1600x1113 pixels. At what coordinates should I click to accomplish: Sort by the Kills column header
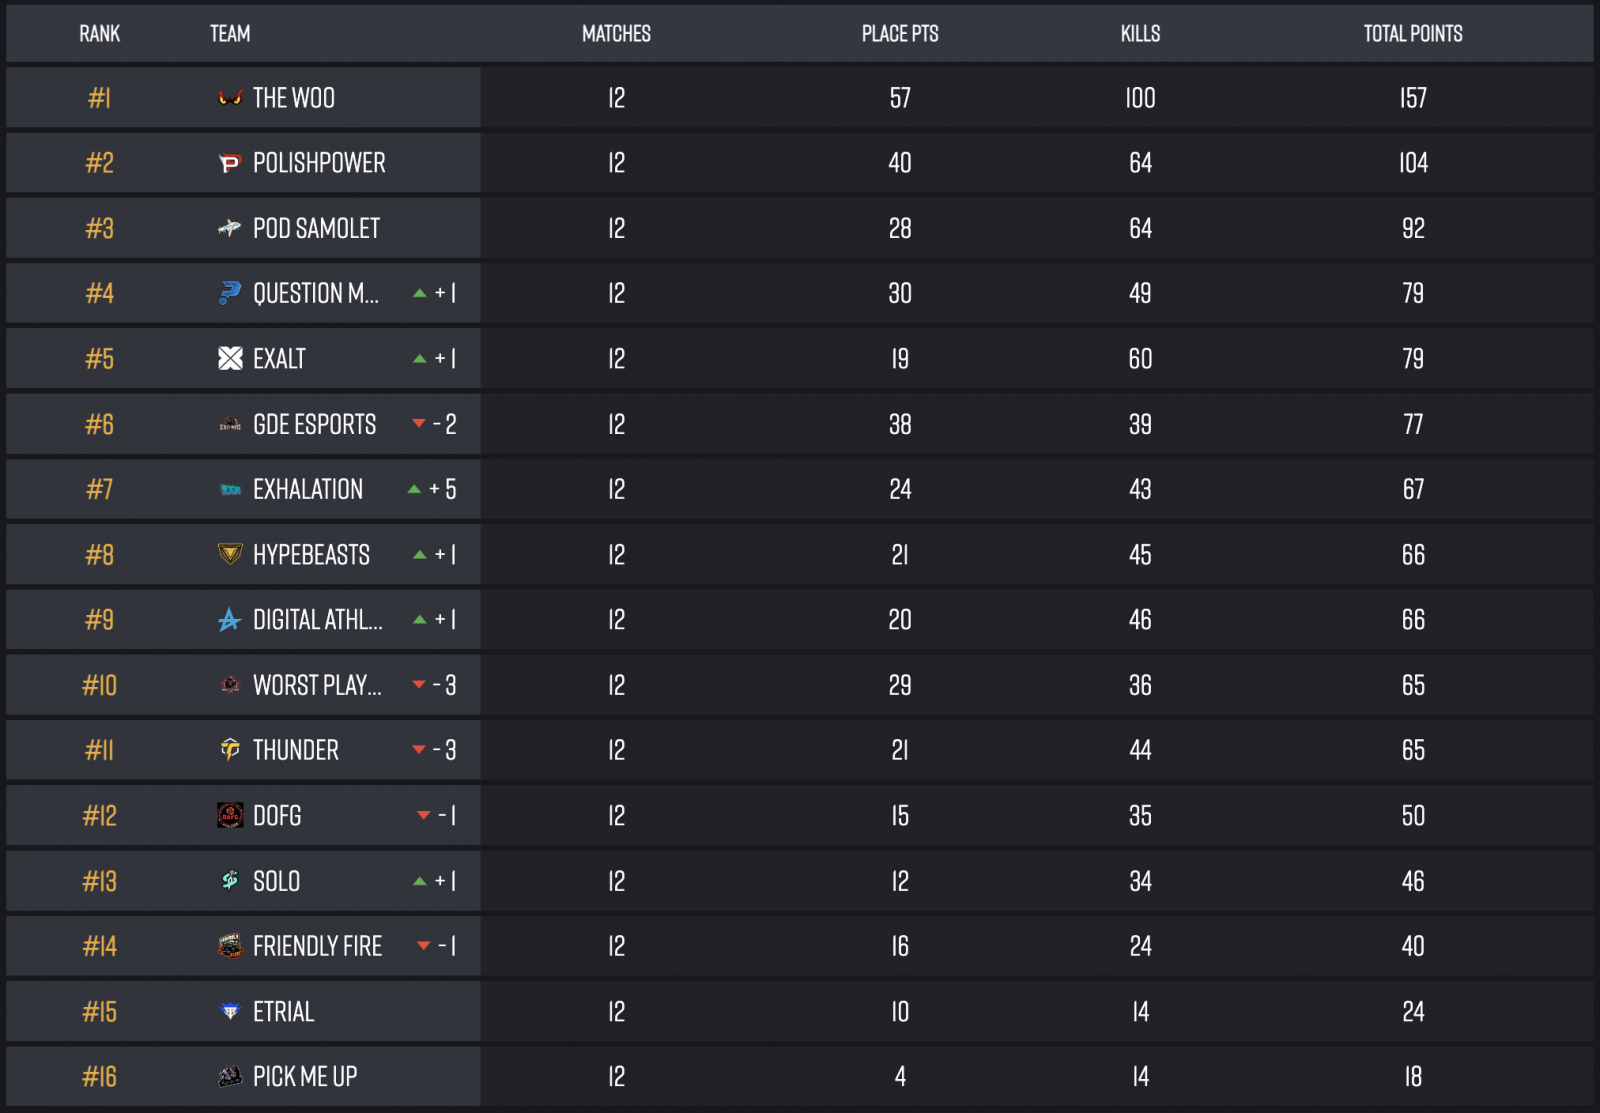point(1140,34)
